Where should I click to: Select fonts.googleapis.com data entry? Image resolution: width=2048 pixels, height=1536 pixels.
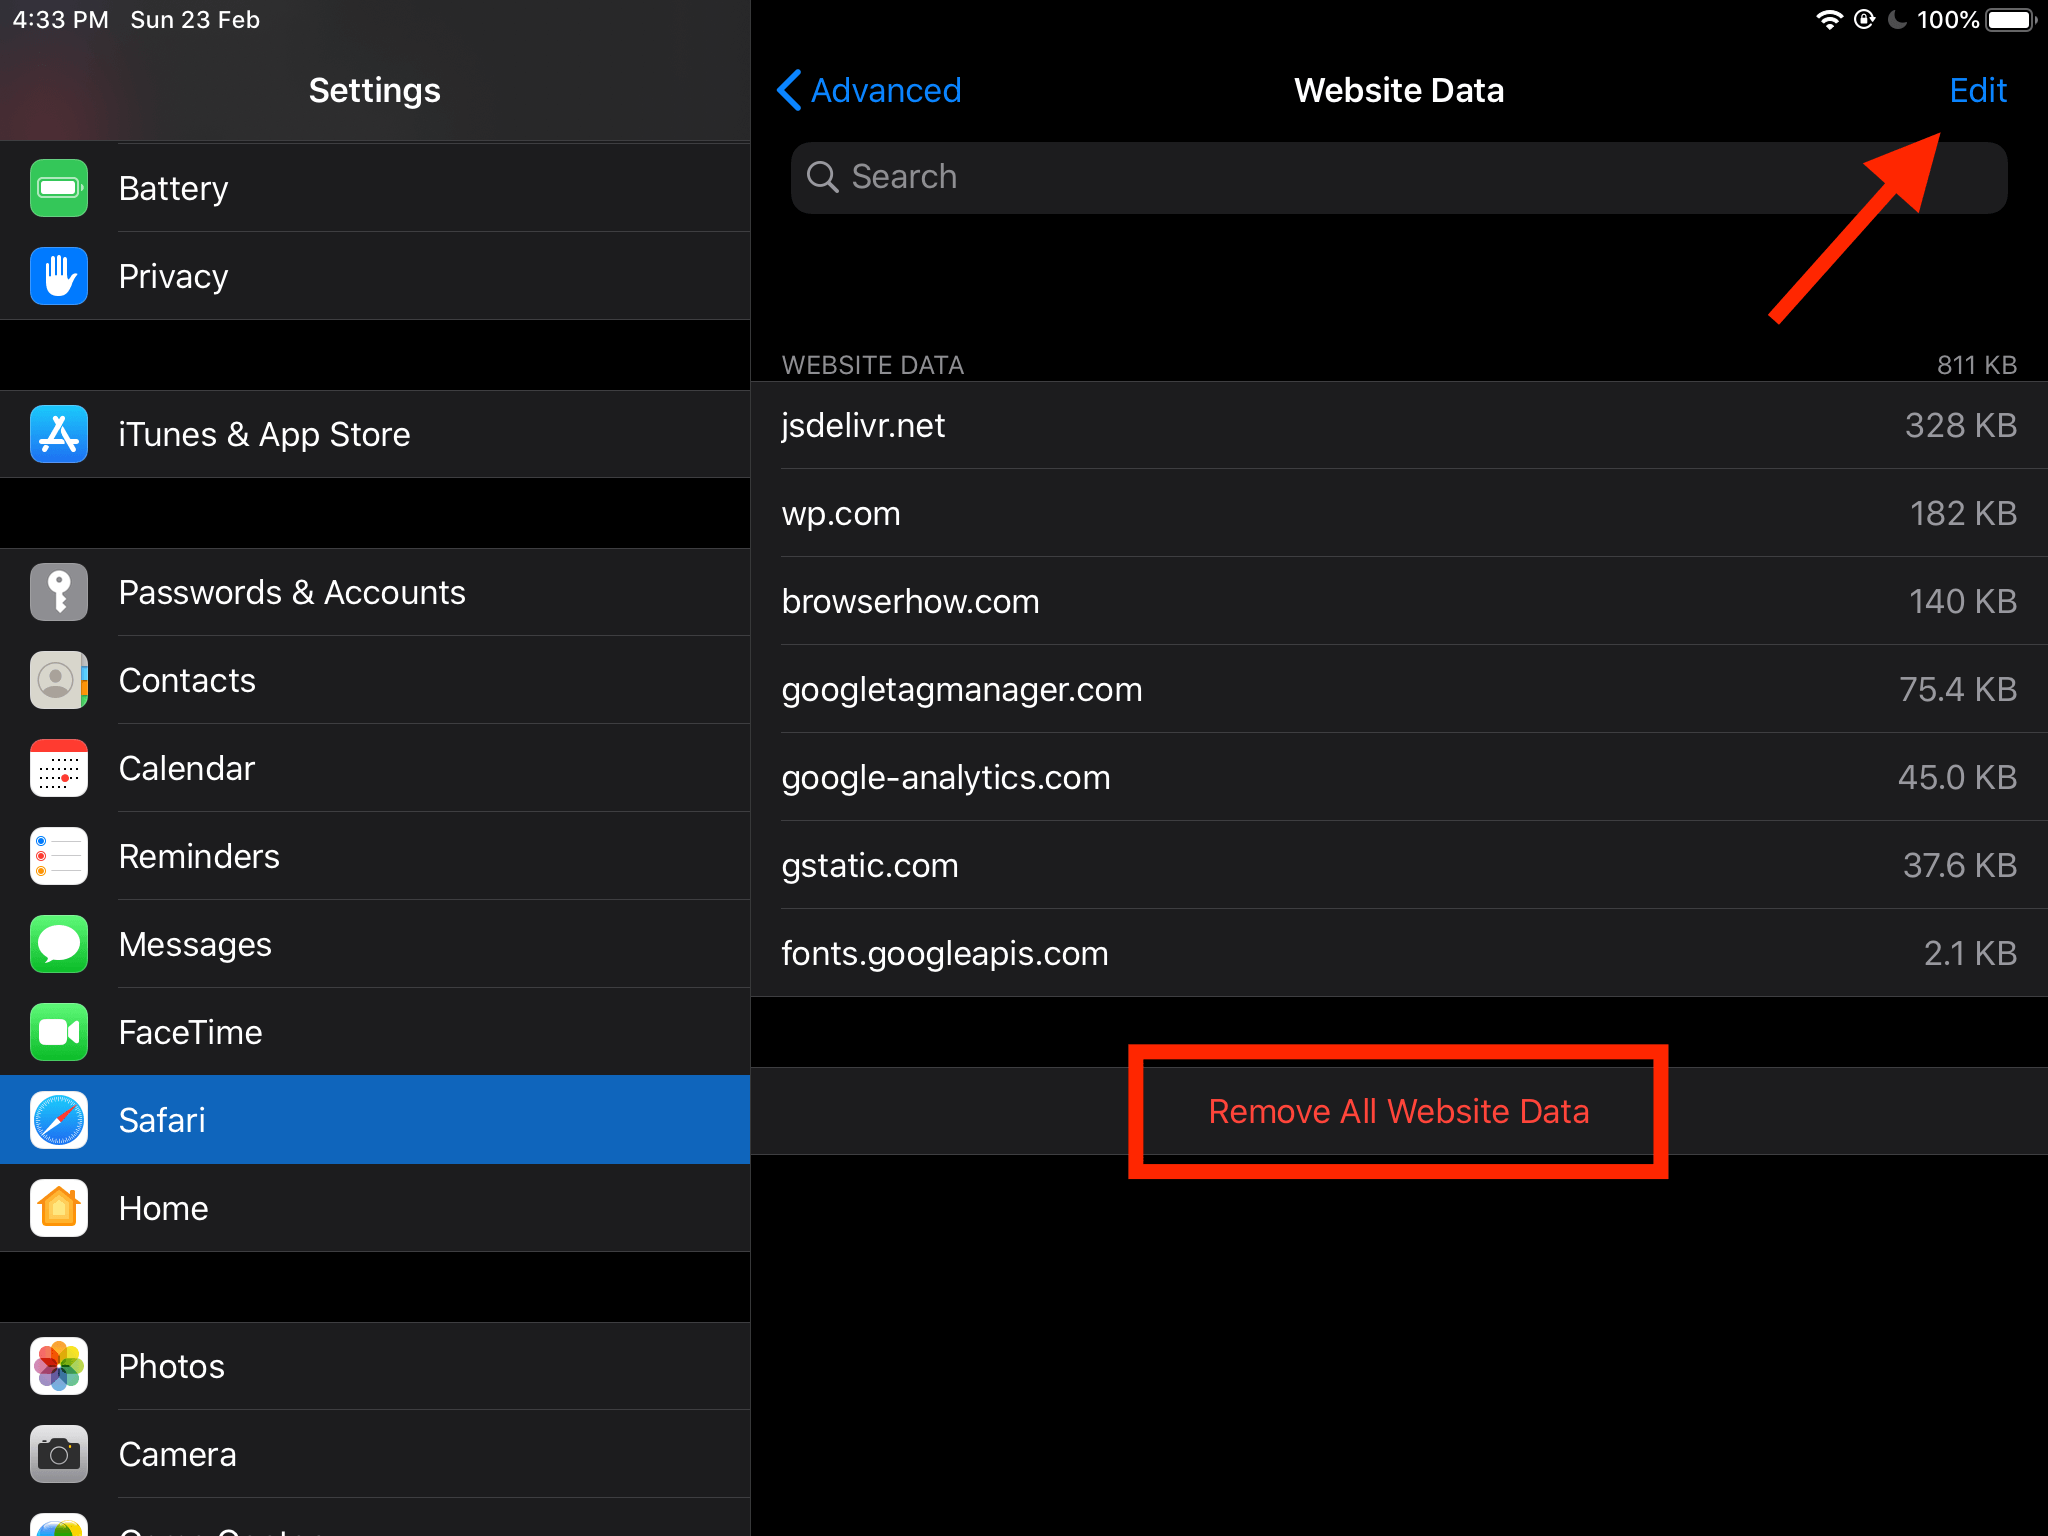(x=1398, y=952)
